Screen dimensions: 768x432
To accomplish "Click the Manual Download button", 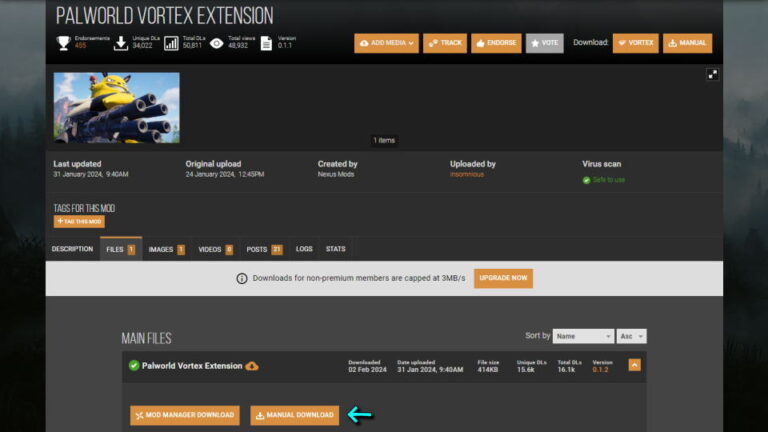I will pyautogui.click(x=295, y=415).
